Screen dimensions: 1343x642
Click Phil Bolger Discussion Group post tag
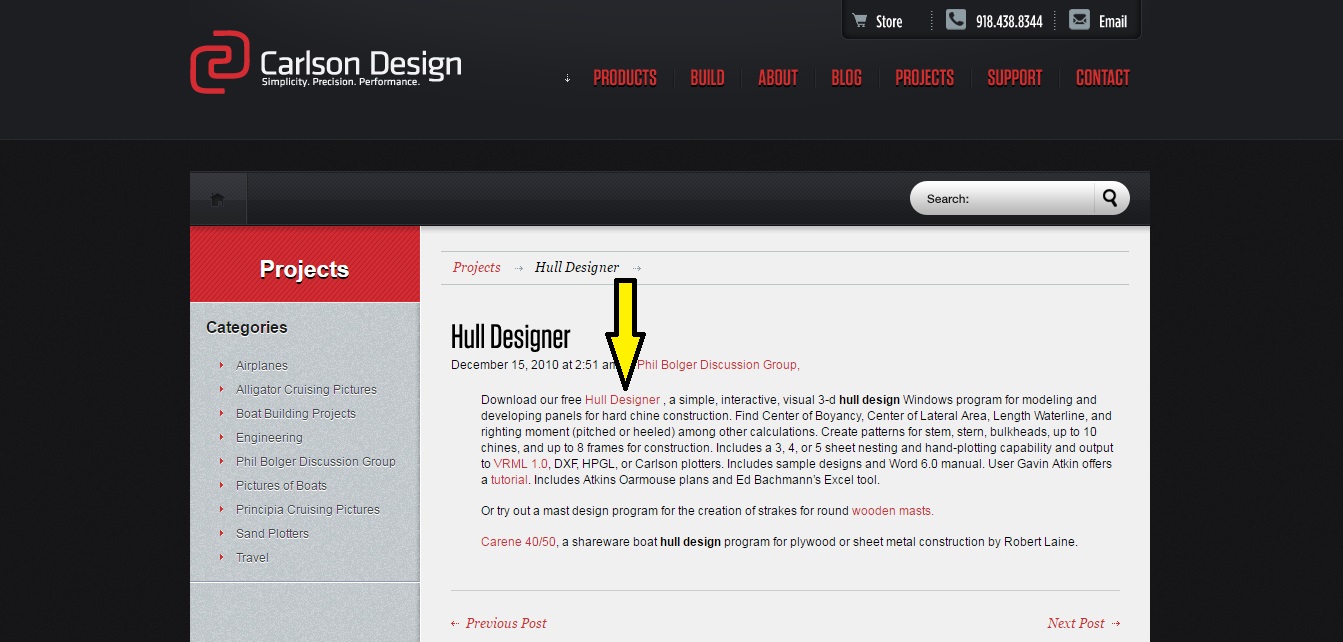[x=718, y=365]
